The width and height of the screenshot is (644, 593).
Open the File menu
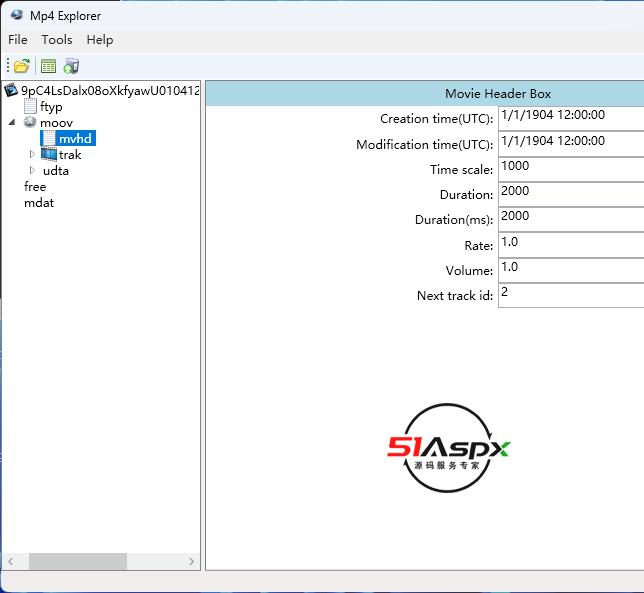pyautogui.click(x=18, y=40)
